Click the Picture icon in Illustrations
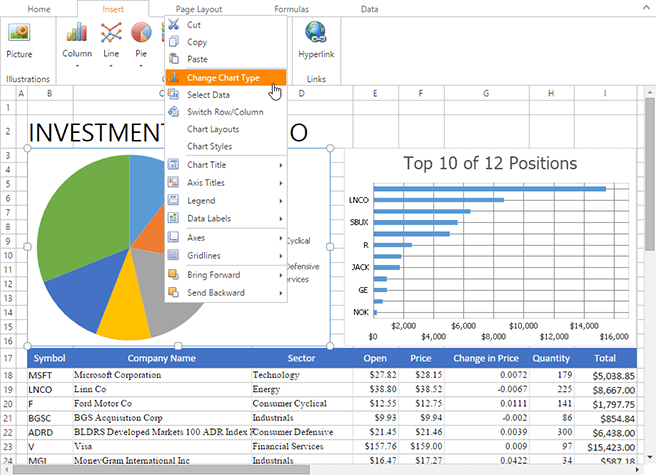 click(x=19, y=34)
